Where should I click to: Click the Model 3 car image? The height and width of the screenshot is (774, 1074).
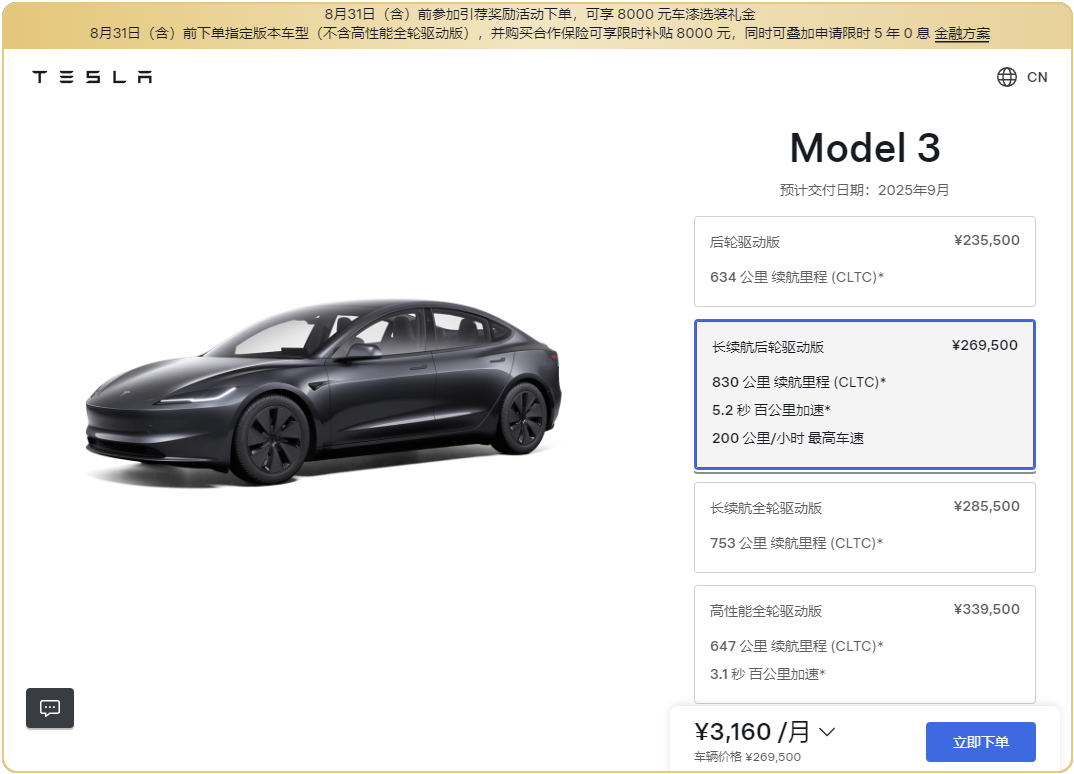click(323, 392)
